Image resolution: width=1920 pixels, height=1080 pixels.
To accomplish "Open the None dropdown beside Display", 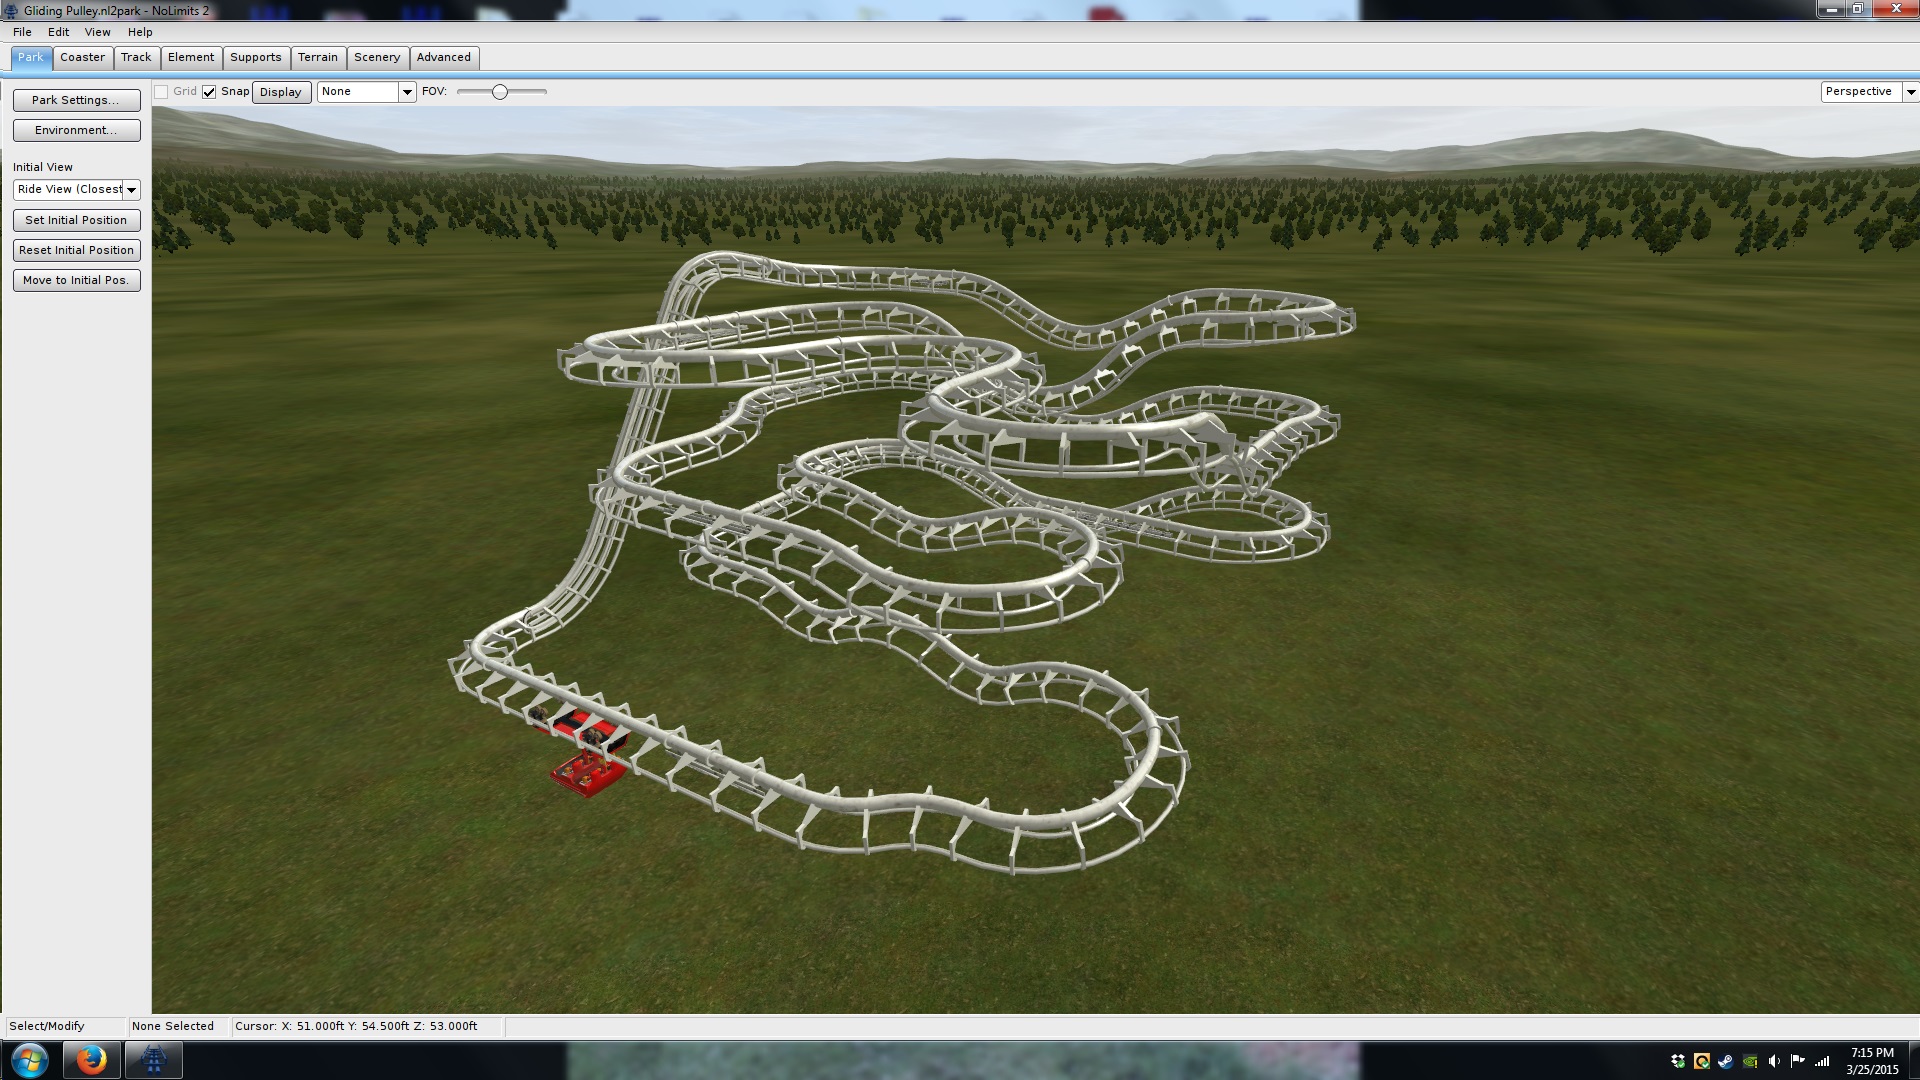I will pyautogui.click(x=406, y=92).
